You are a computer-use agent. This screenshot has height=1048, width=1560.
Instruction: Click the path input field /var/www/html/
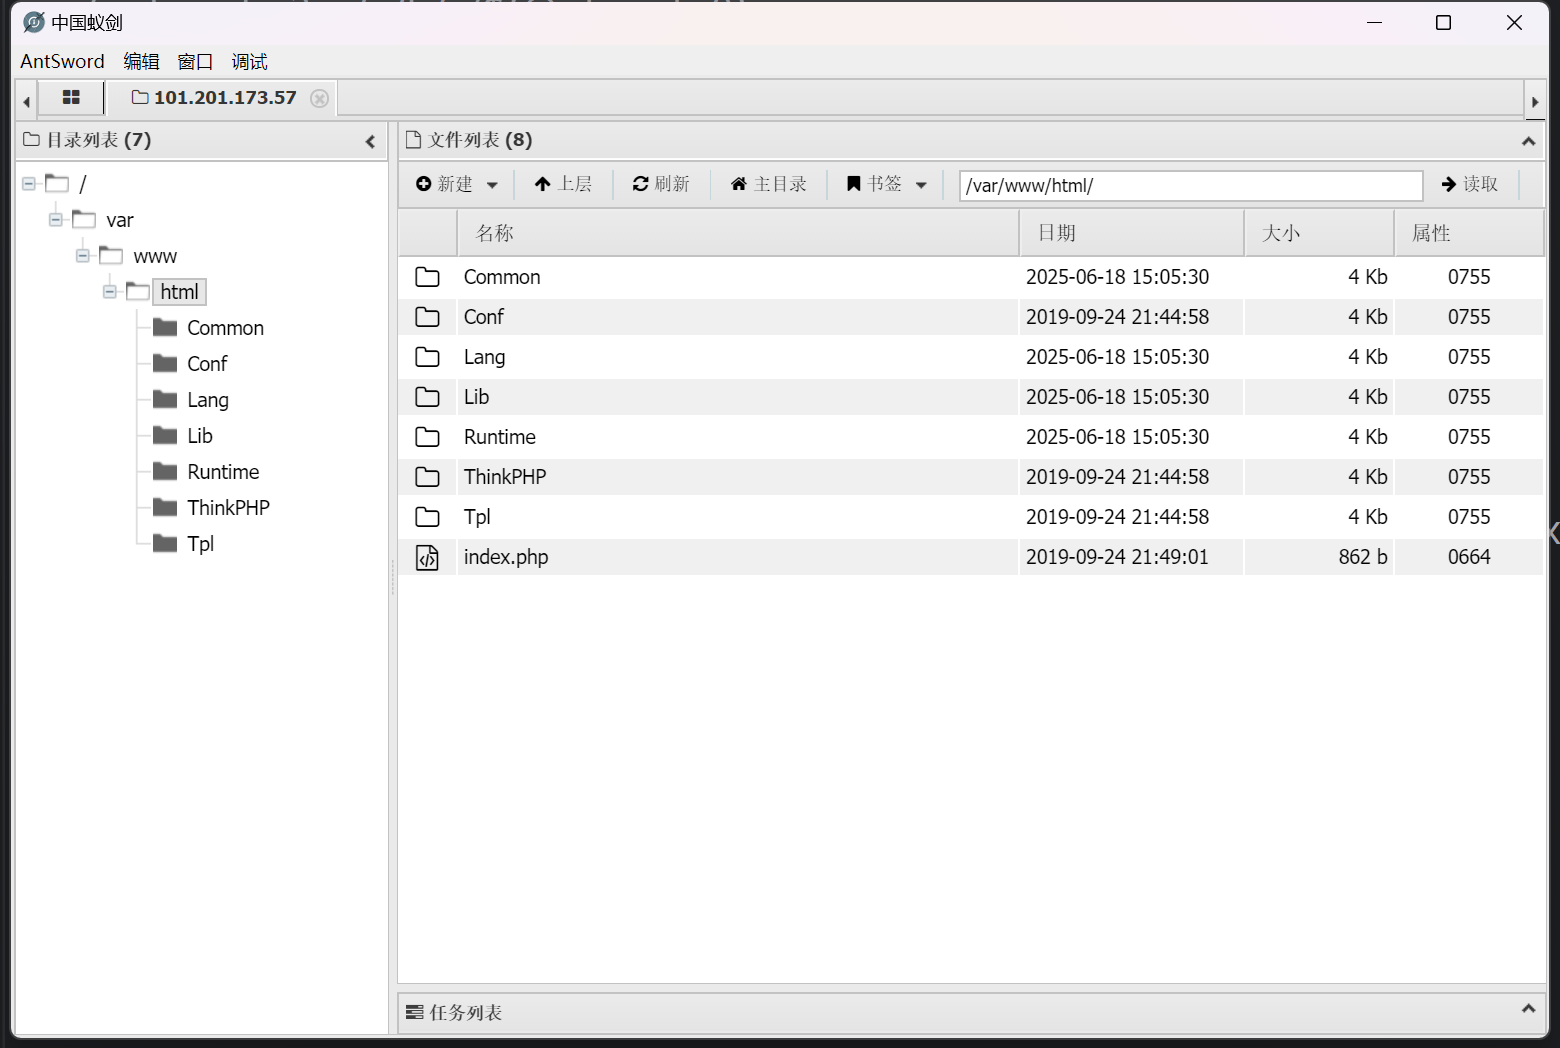pyautogui.click(x=1190, y=186)
